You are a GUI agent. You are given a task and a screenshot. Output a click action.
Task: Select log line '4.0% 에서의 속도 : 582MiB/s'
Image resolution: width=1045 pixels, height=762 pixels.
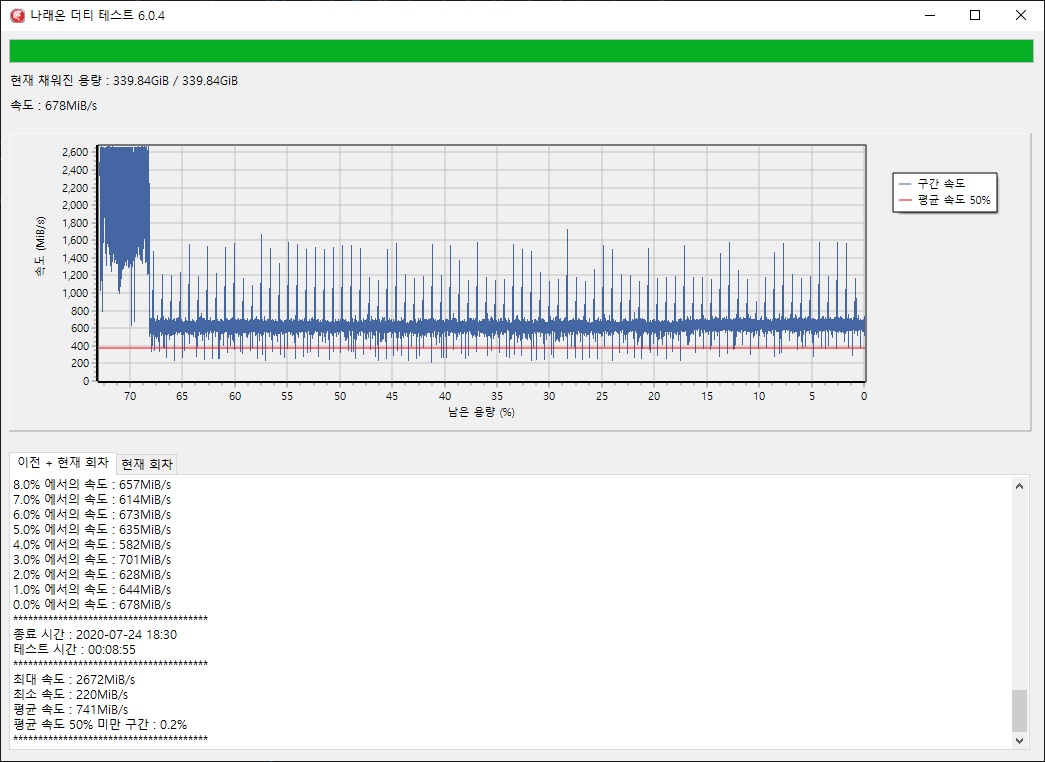(x=92, y=545)
